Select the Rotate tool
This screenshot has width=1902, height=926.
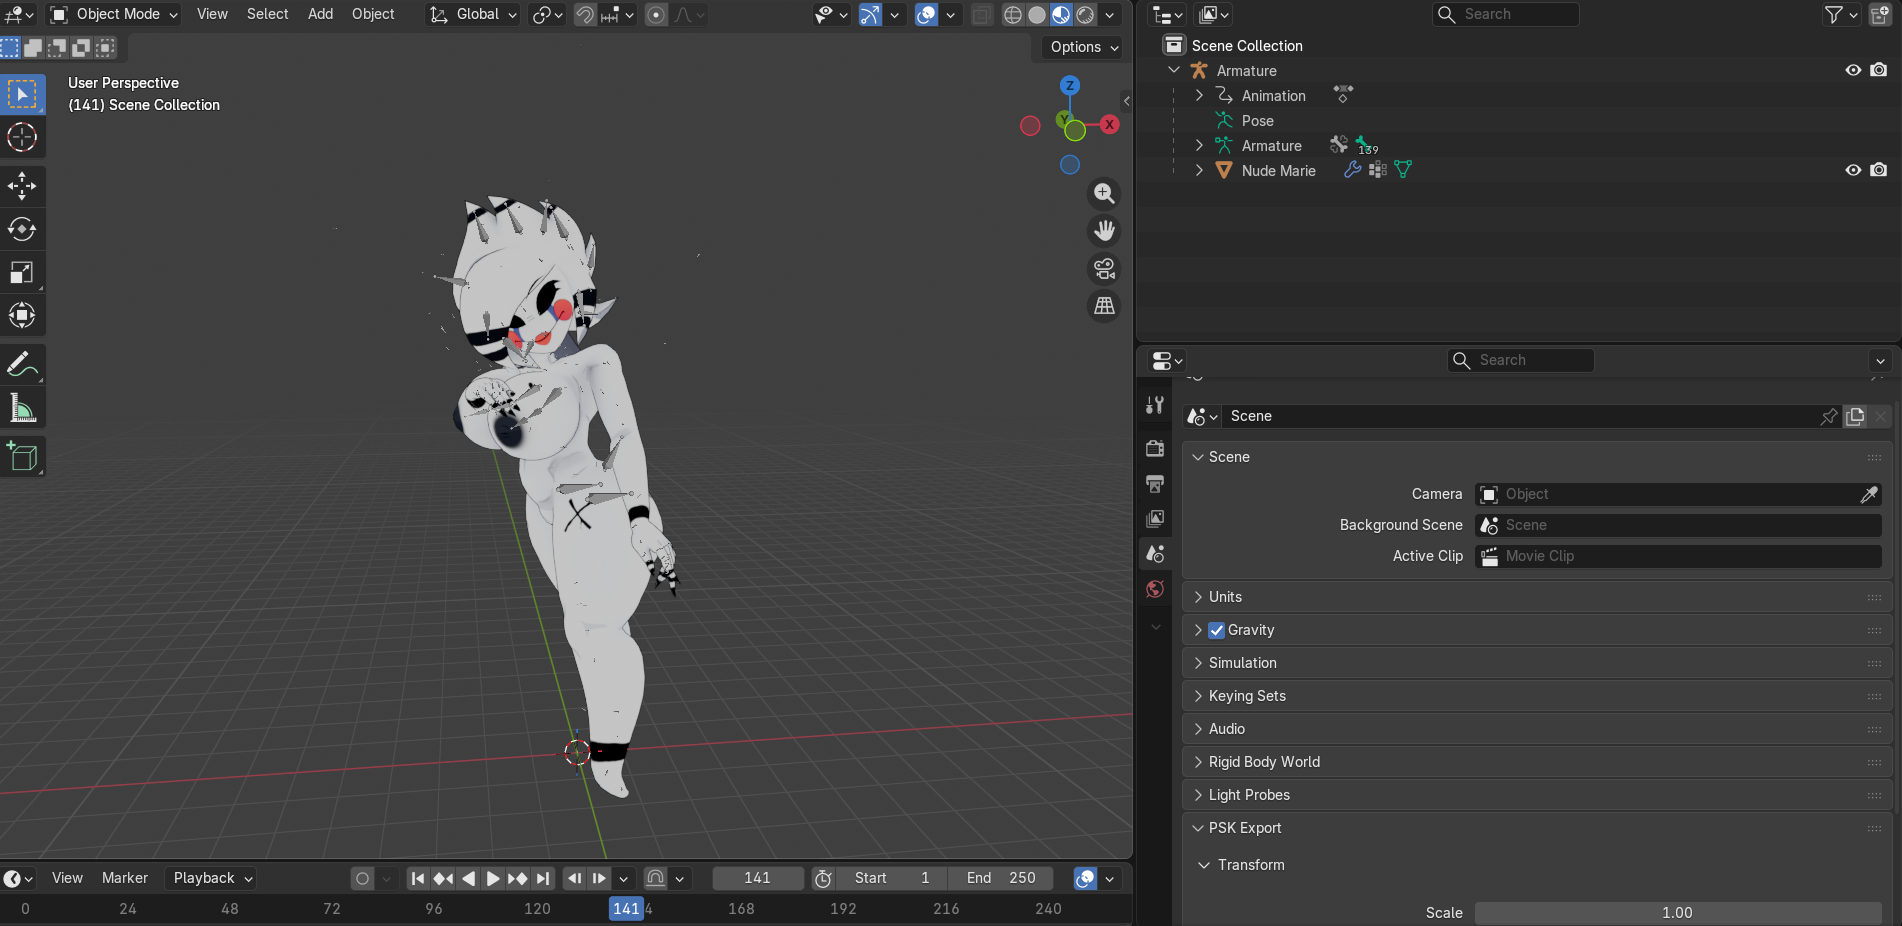tap(22, 229)
